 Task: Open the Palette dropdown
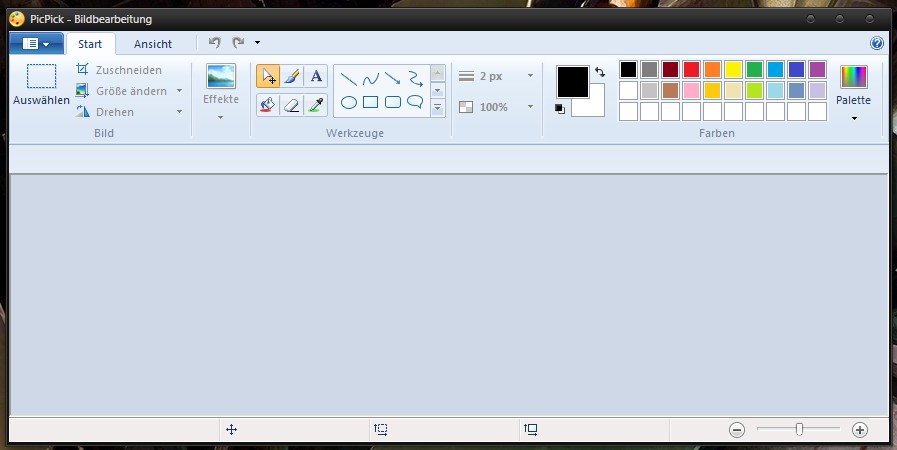(x=853, y=118)
